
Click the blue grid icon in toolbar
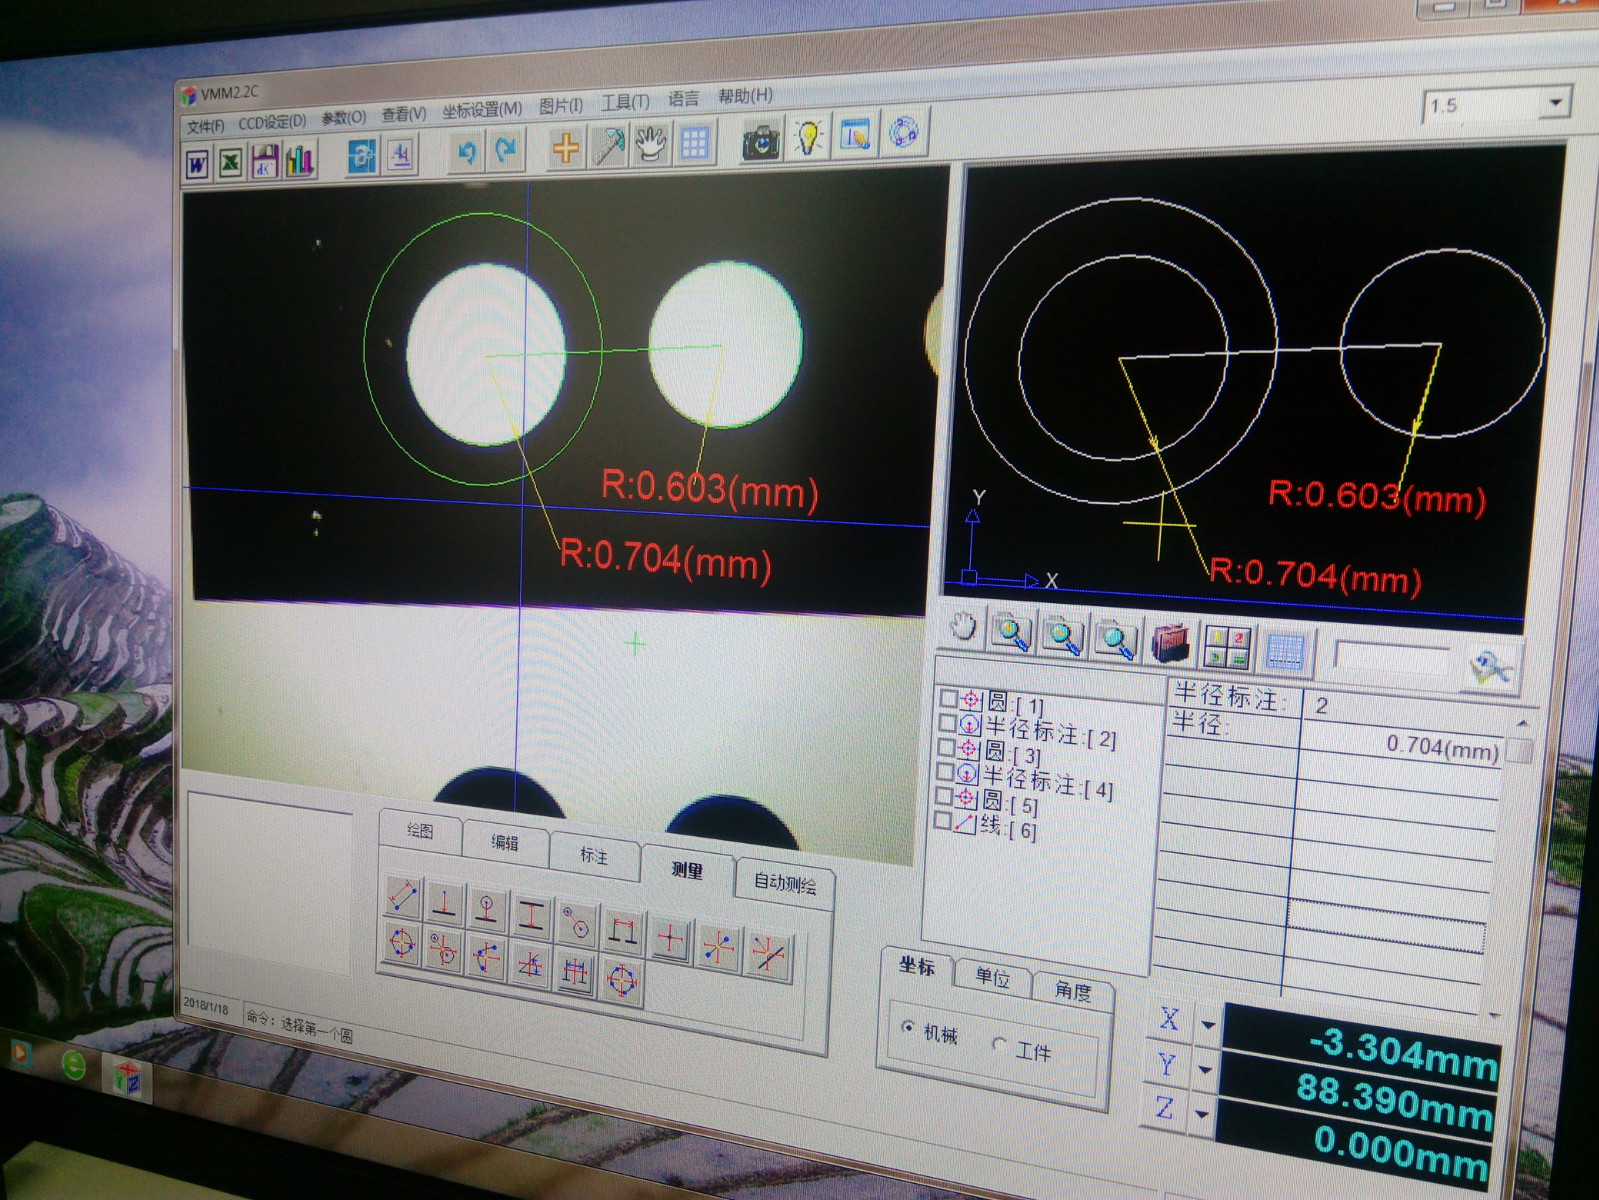point(694,144)
